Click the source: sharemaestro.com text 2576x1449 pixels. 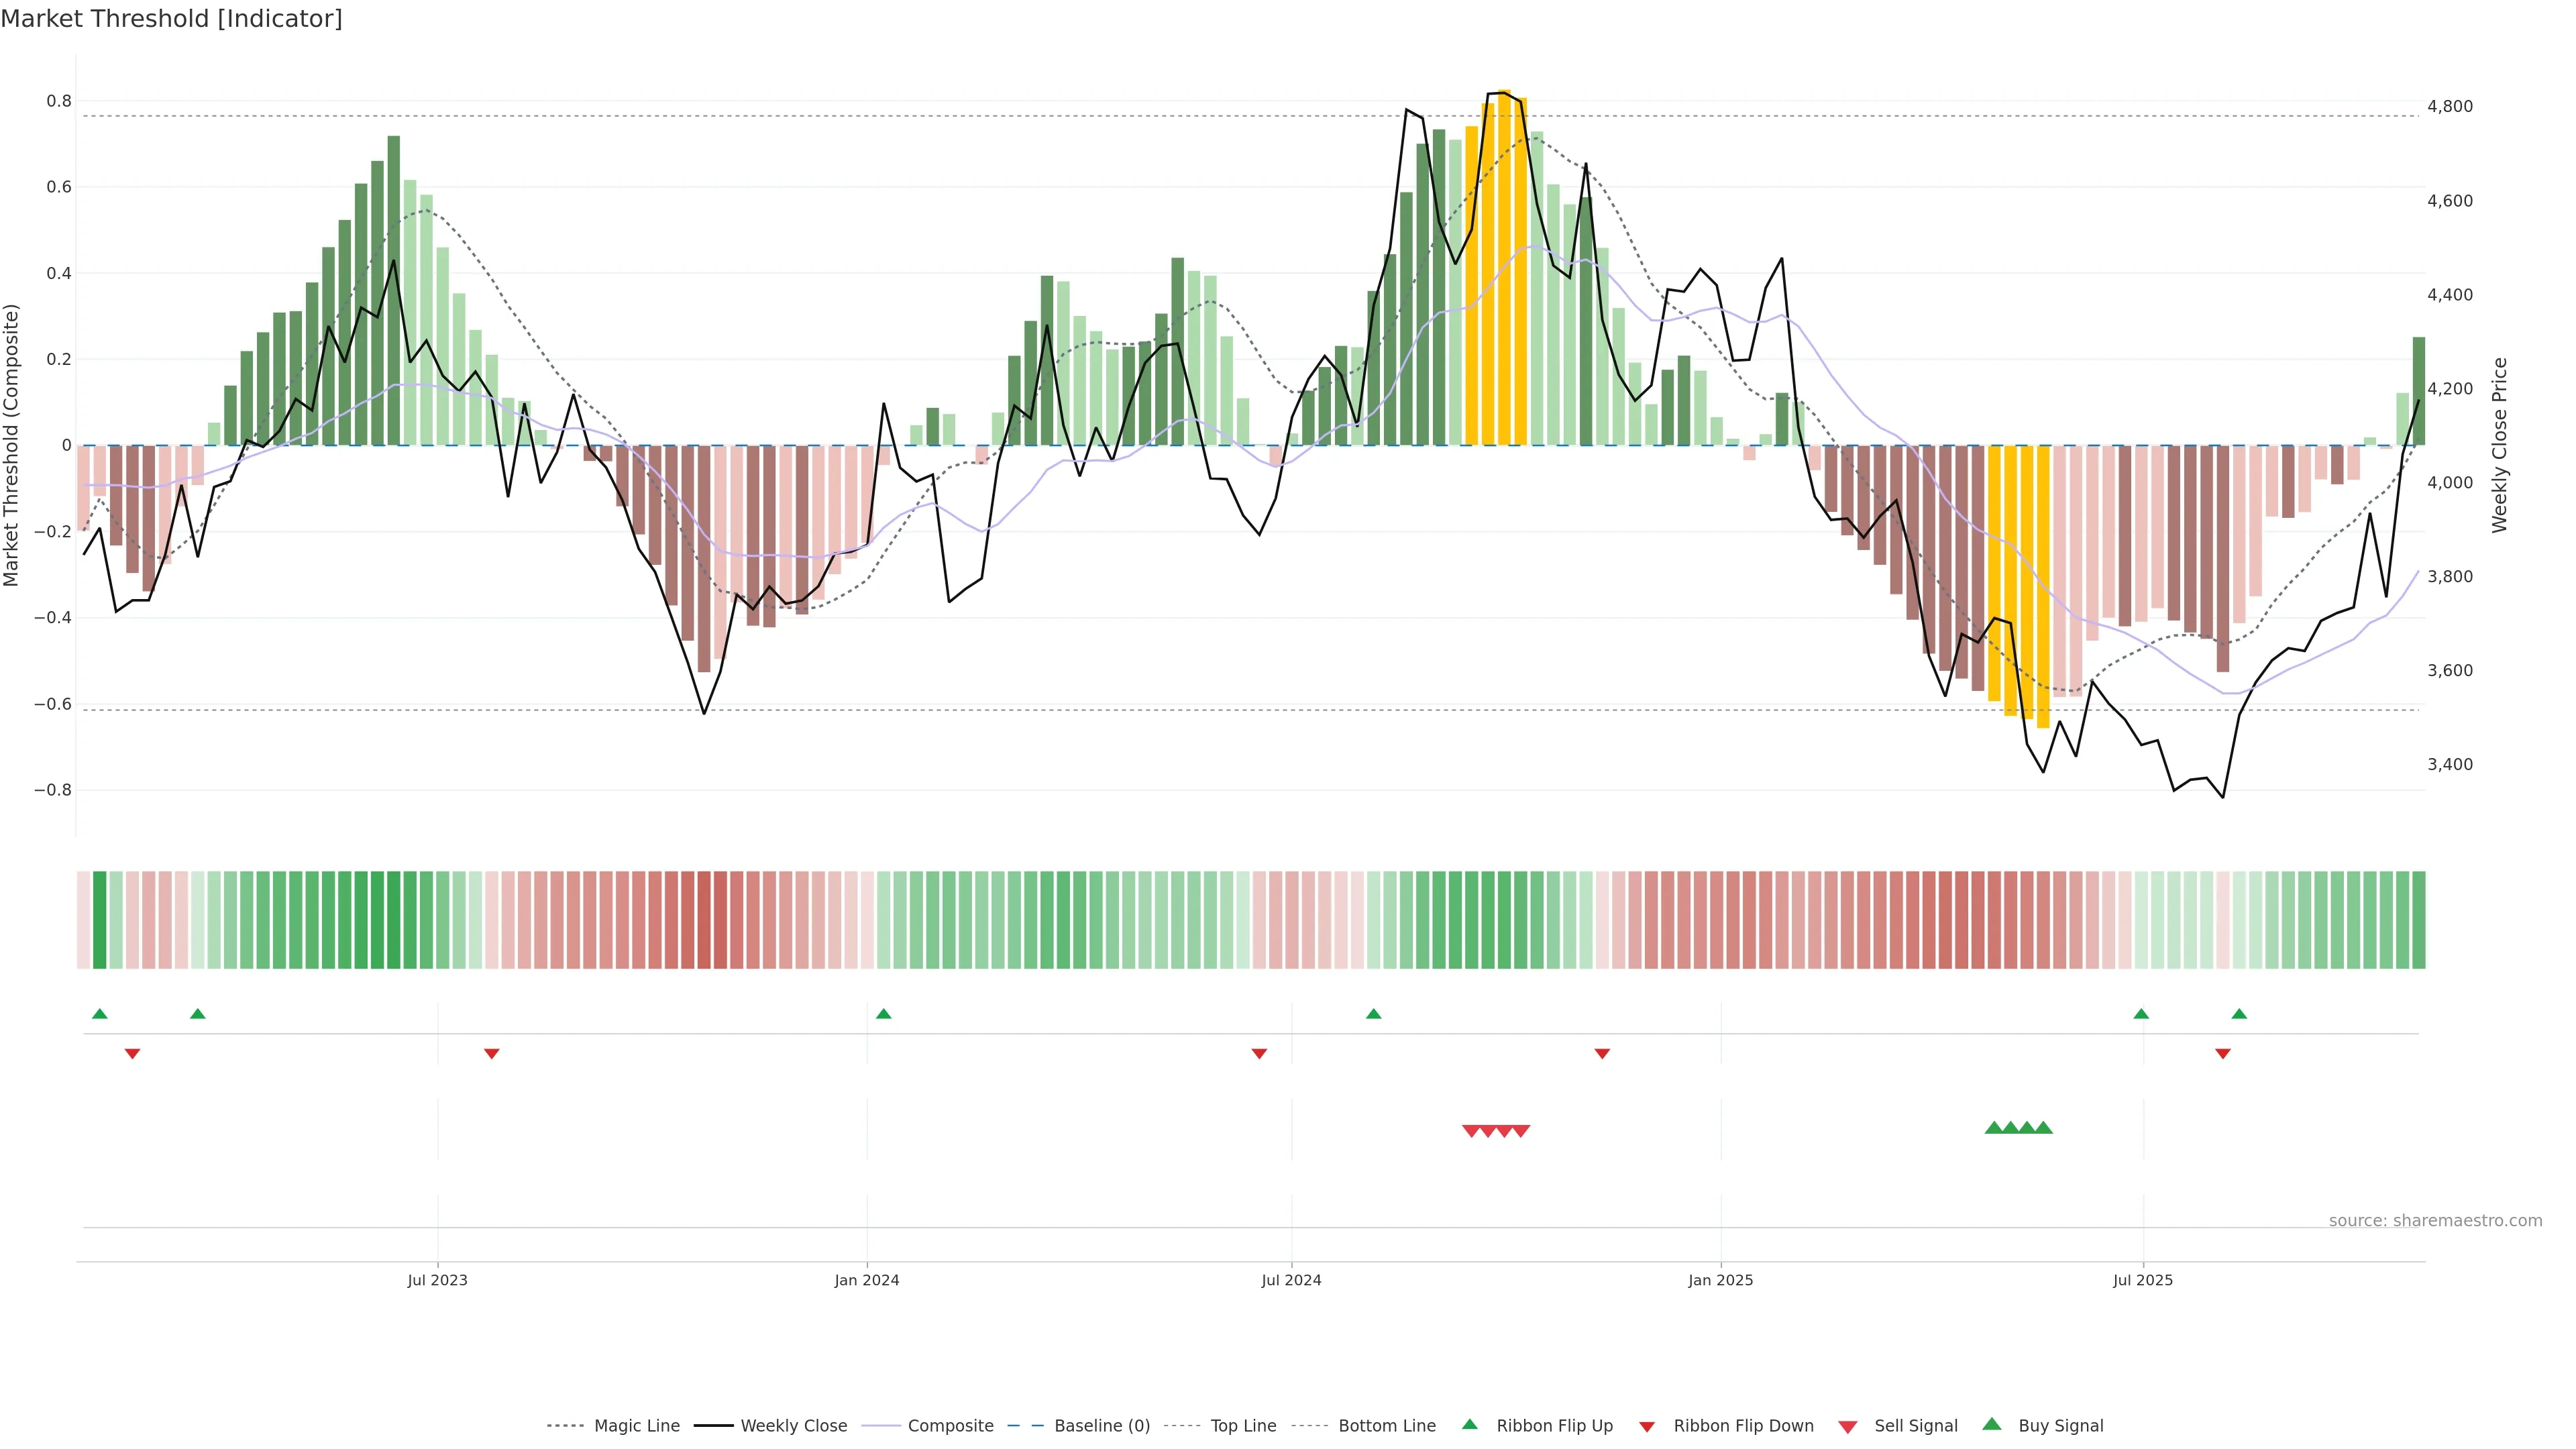2435,1221
